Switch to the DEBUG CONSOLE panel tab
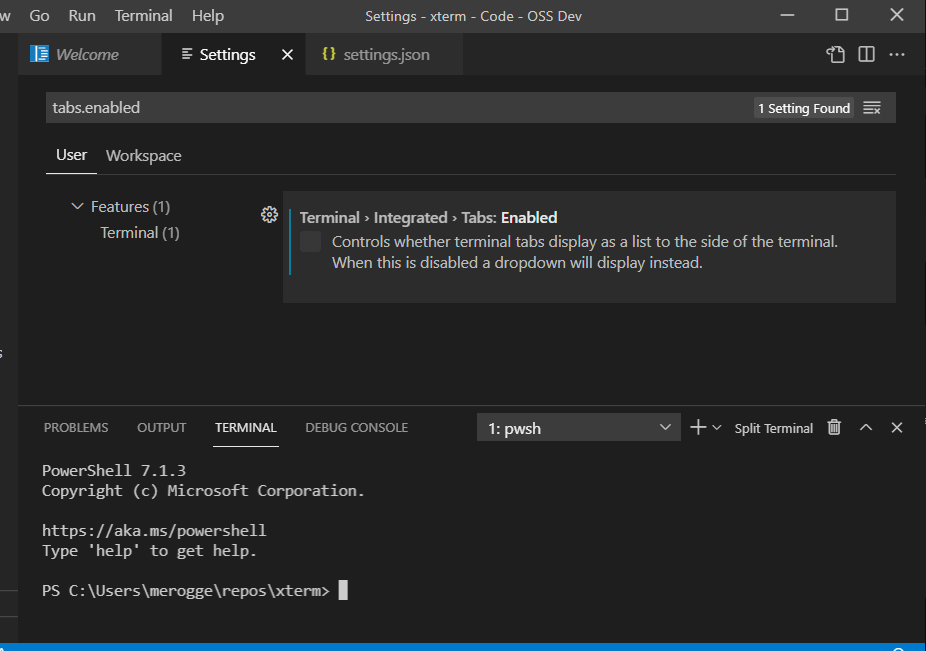Screen dimensions: 926x651 [x=356, y=427]
